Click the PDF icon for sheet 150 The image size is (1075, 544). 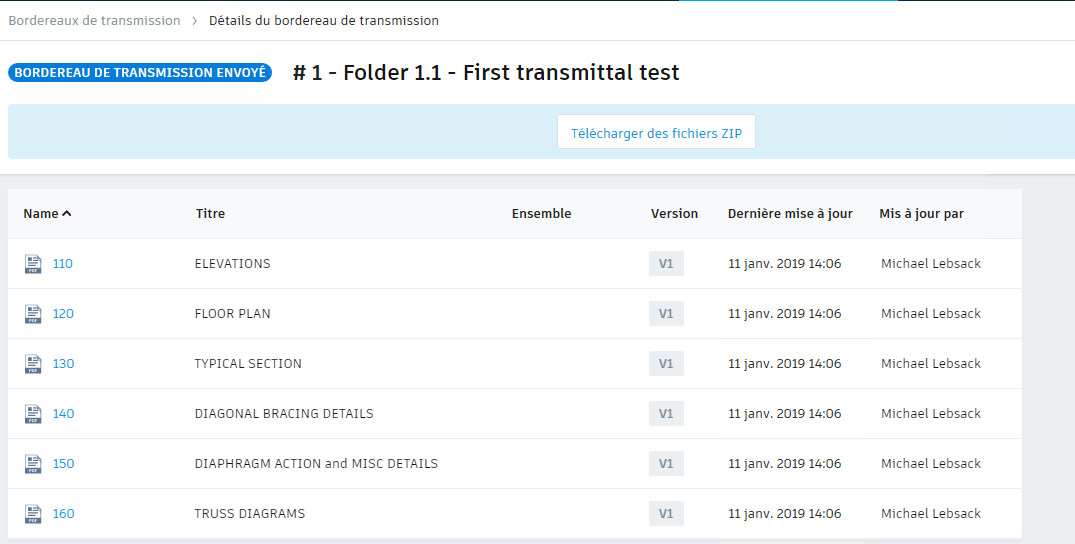[34, 464]
